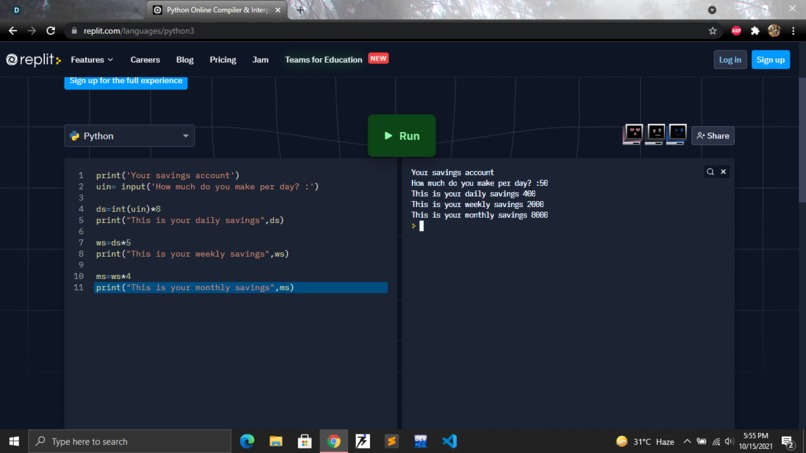Select the third pixel face theme icon

(x=677, y=134)
